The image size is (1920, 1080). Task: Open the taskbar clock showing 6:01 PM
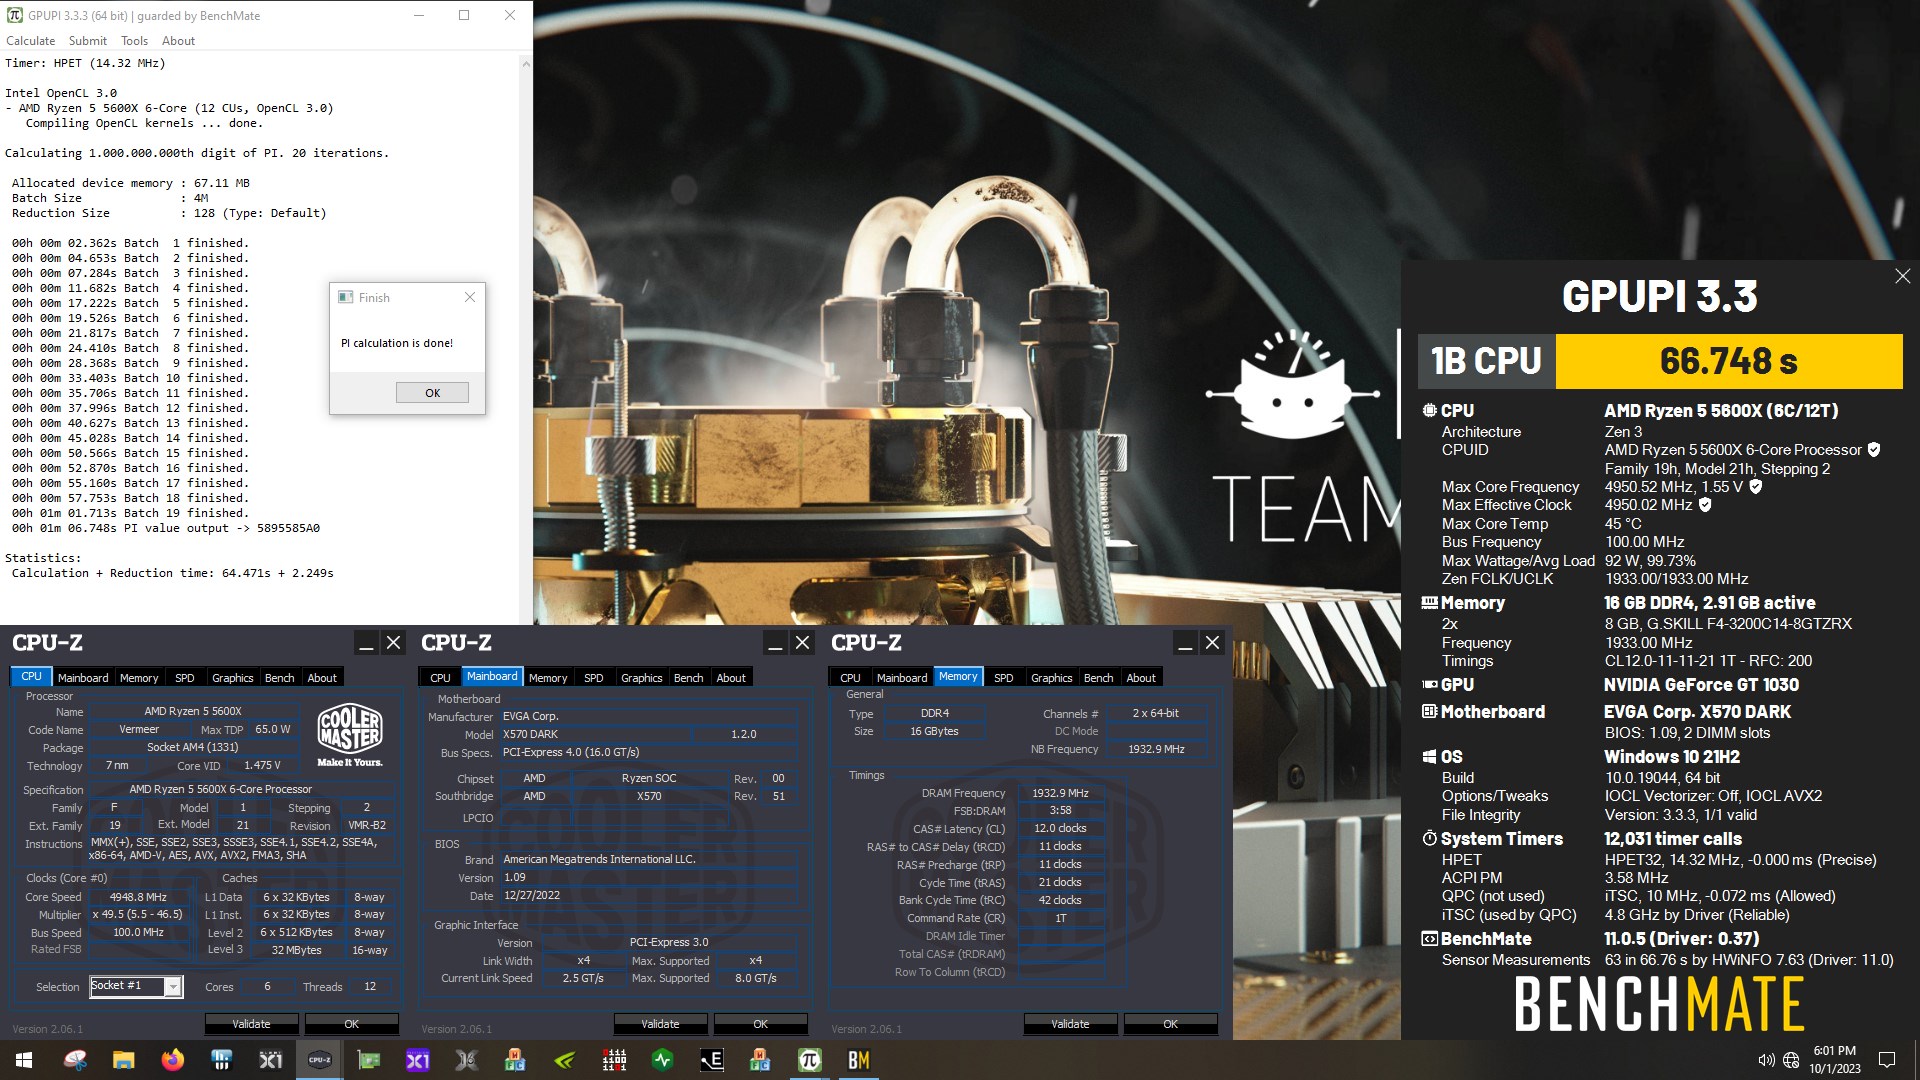(x=1834, y=1060)
